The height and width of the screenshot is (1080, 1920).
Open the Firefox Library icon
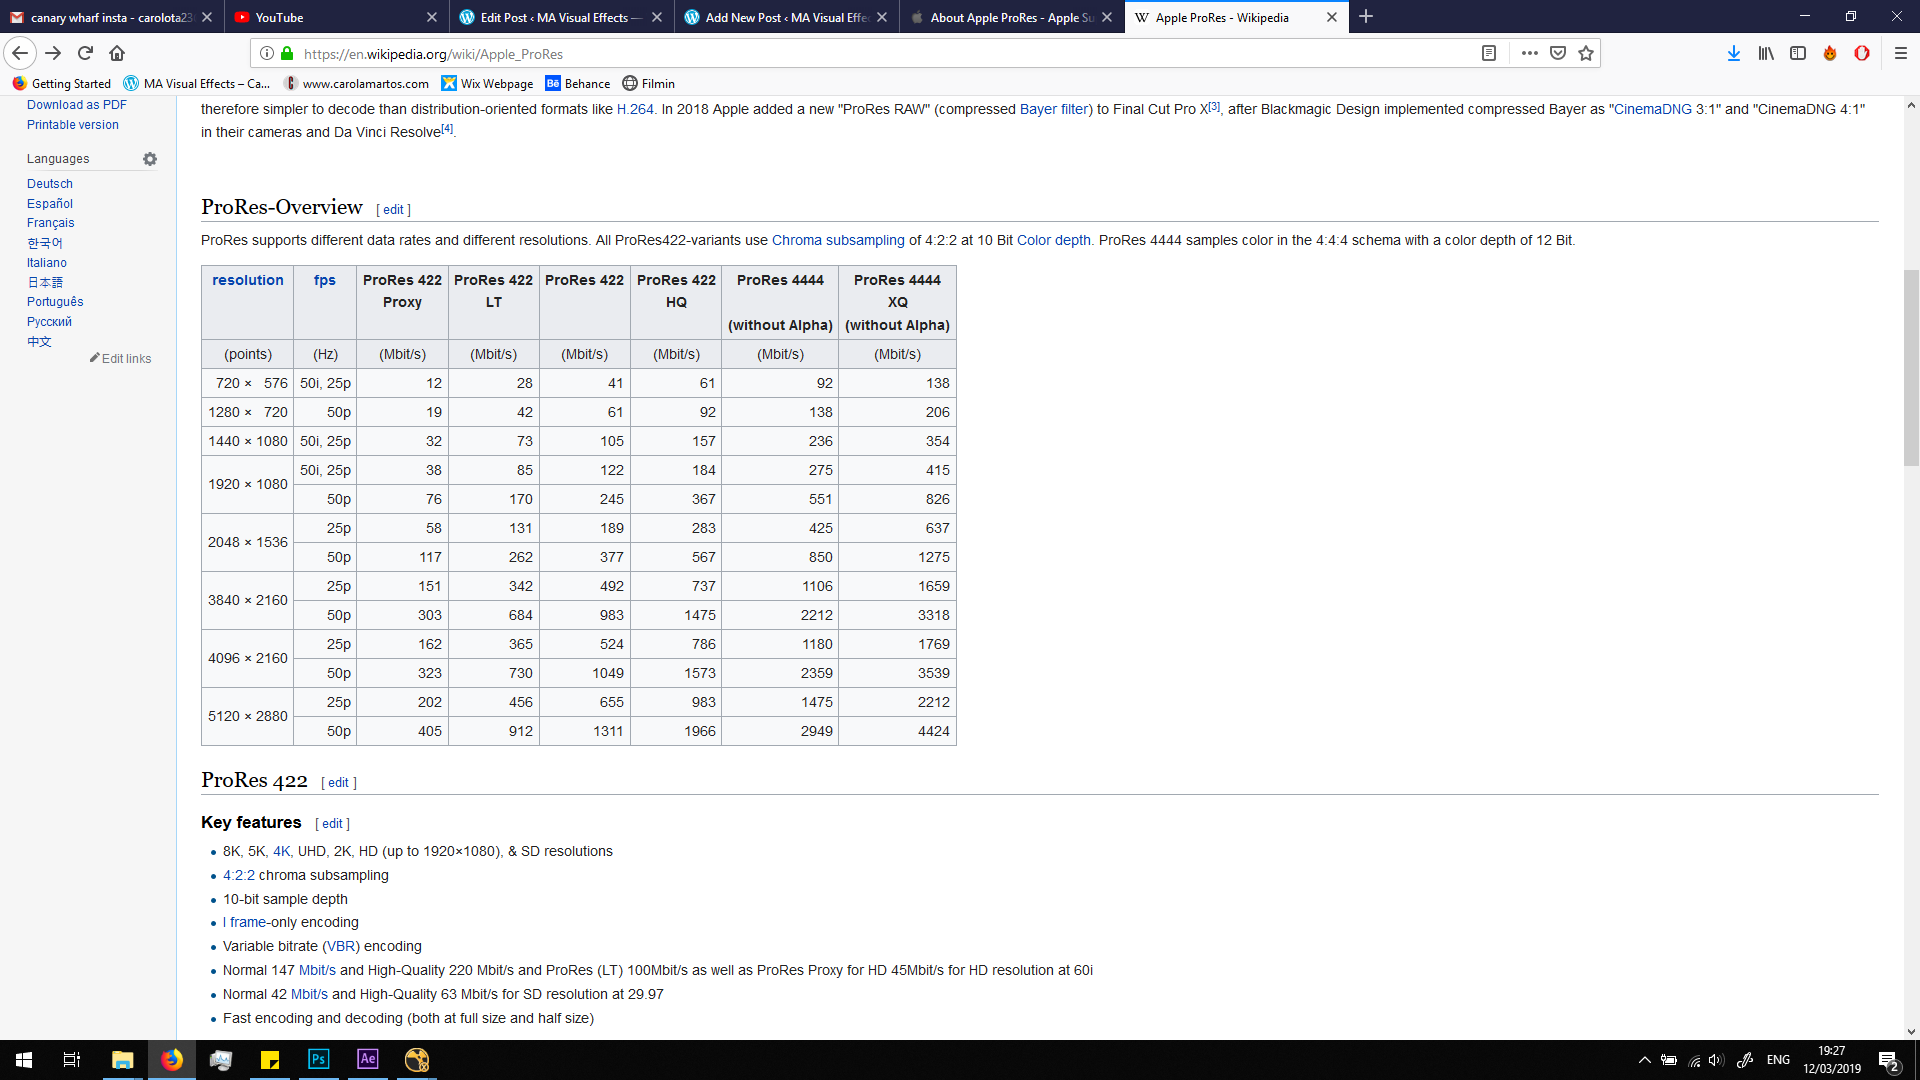click(1766, 54)
